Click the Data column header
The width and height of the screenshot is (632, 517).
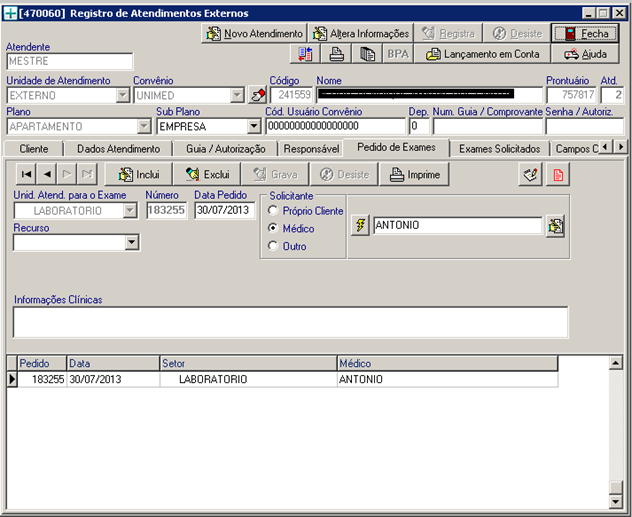[x=113, y=363]
